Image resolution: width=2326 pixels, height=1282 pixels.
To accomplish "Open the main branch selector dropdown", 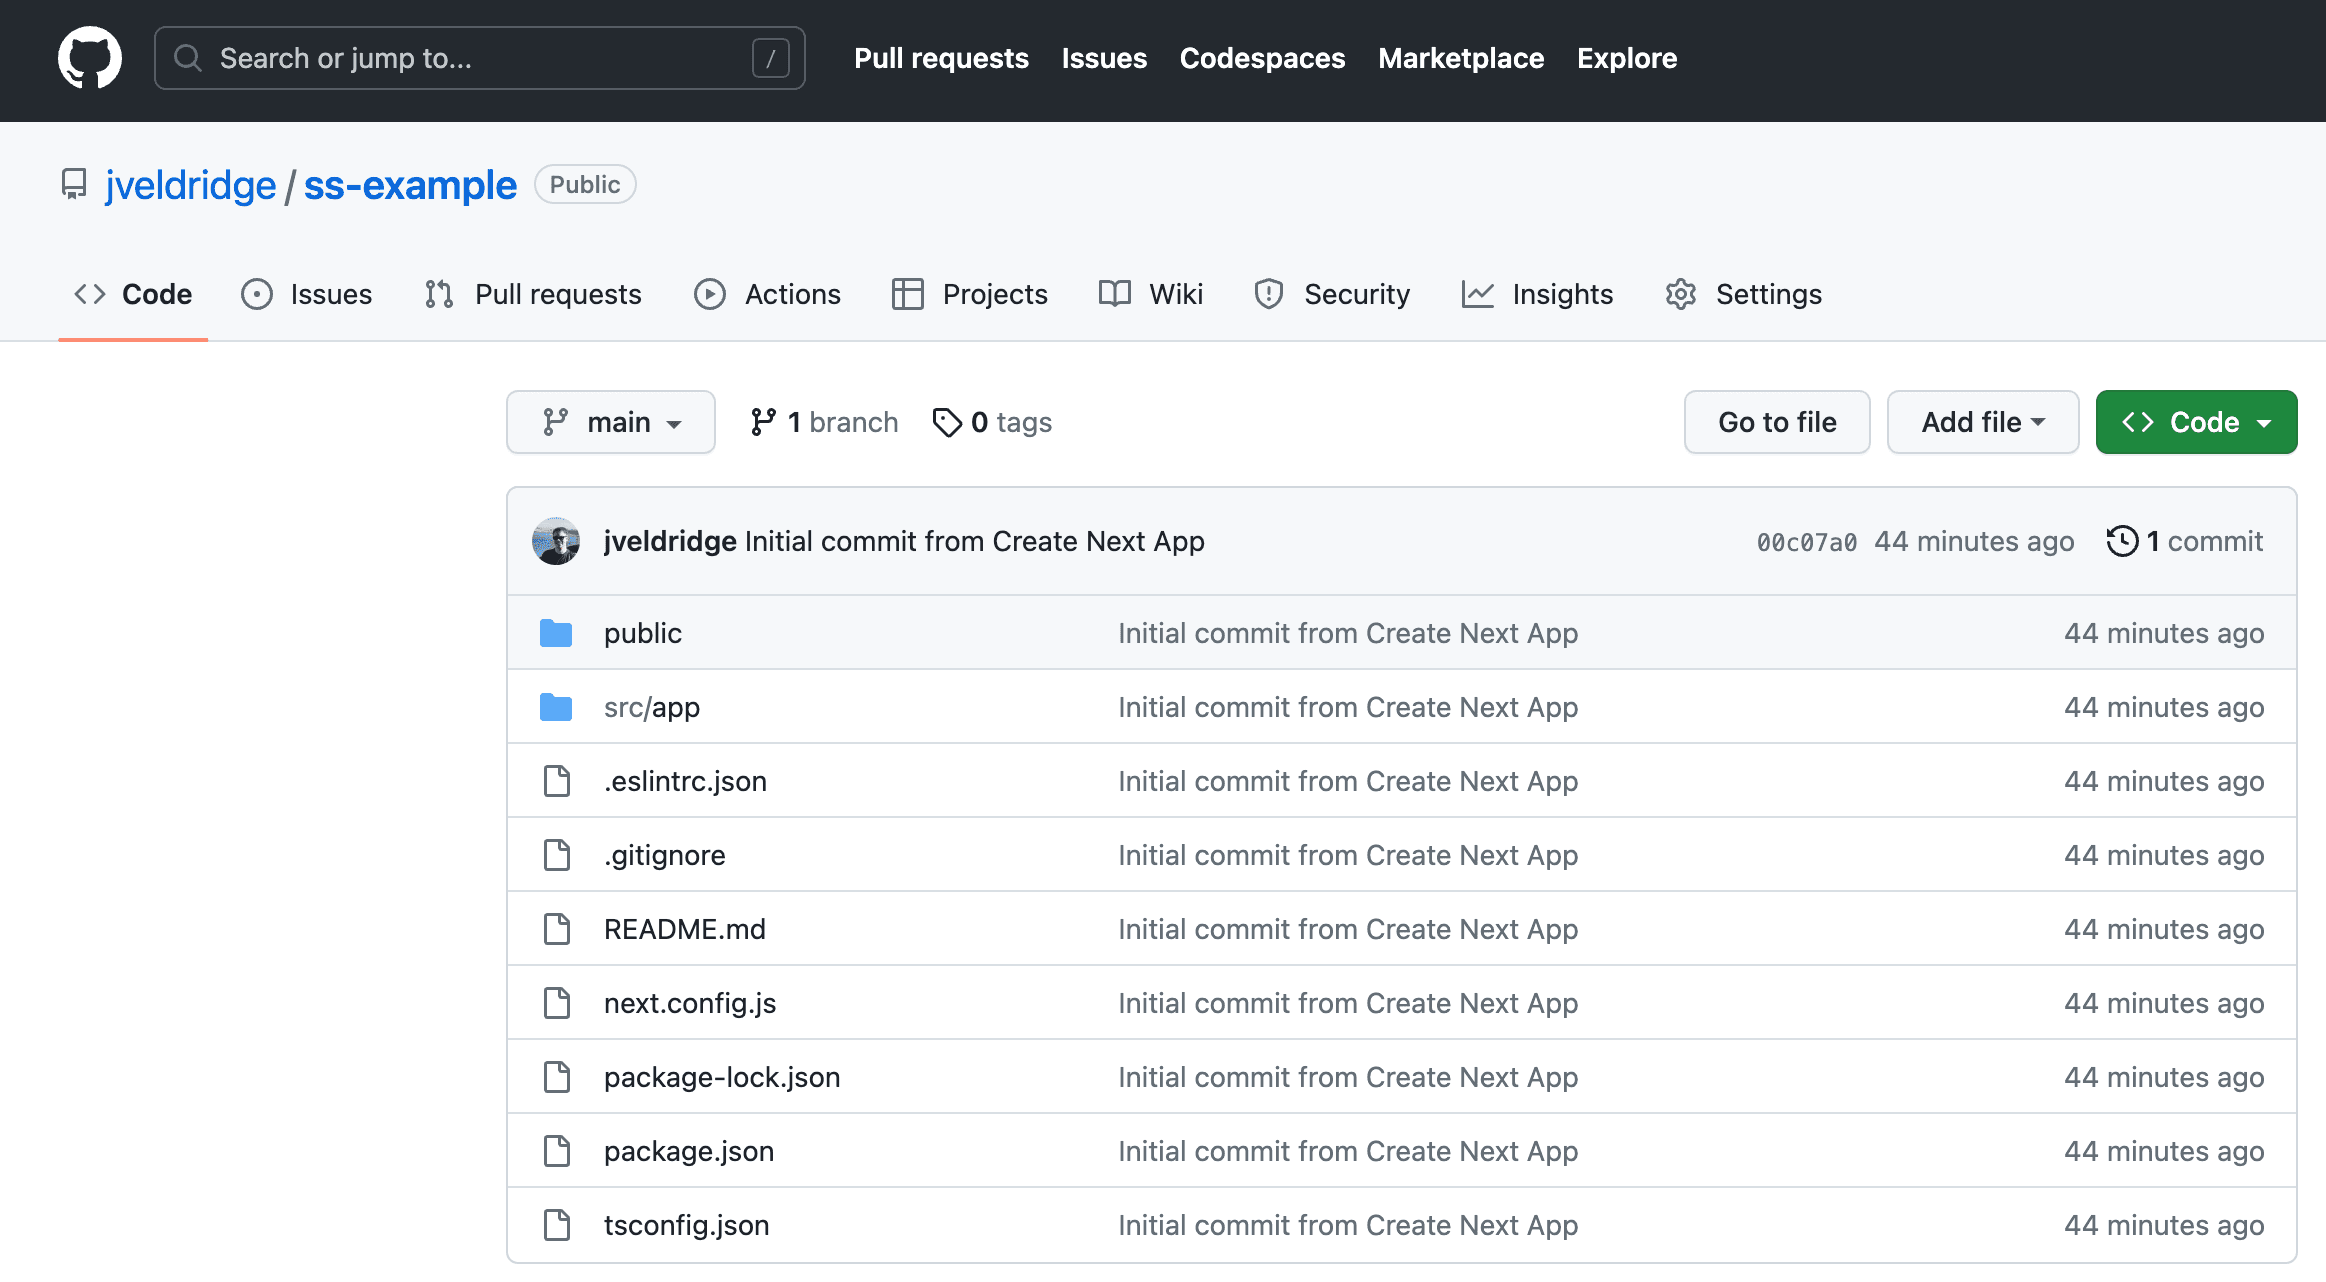I will pyautogui.click(x=611, y=421).
